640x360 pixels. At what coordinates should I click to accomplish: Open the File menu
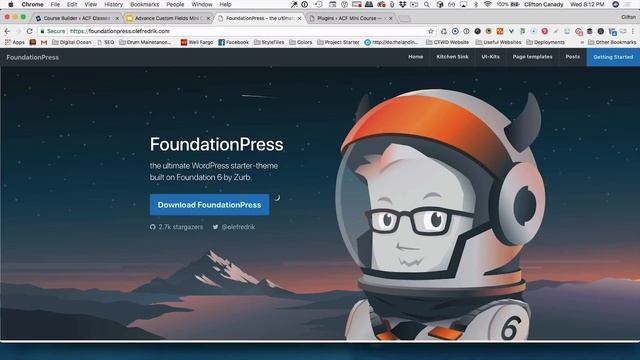click(x=55, y=4)
